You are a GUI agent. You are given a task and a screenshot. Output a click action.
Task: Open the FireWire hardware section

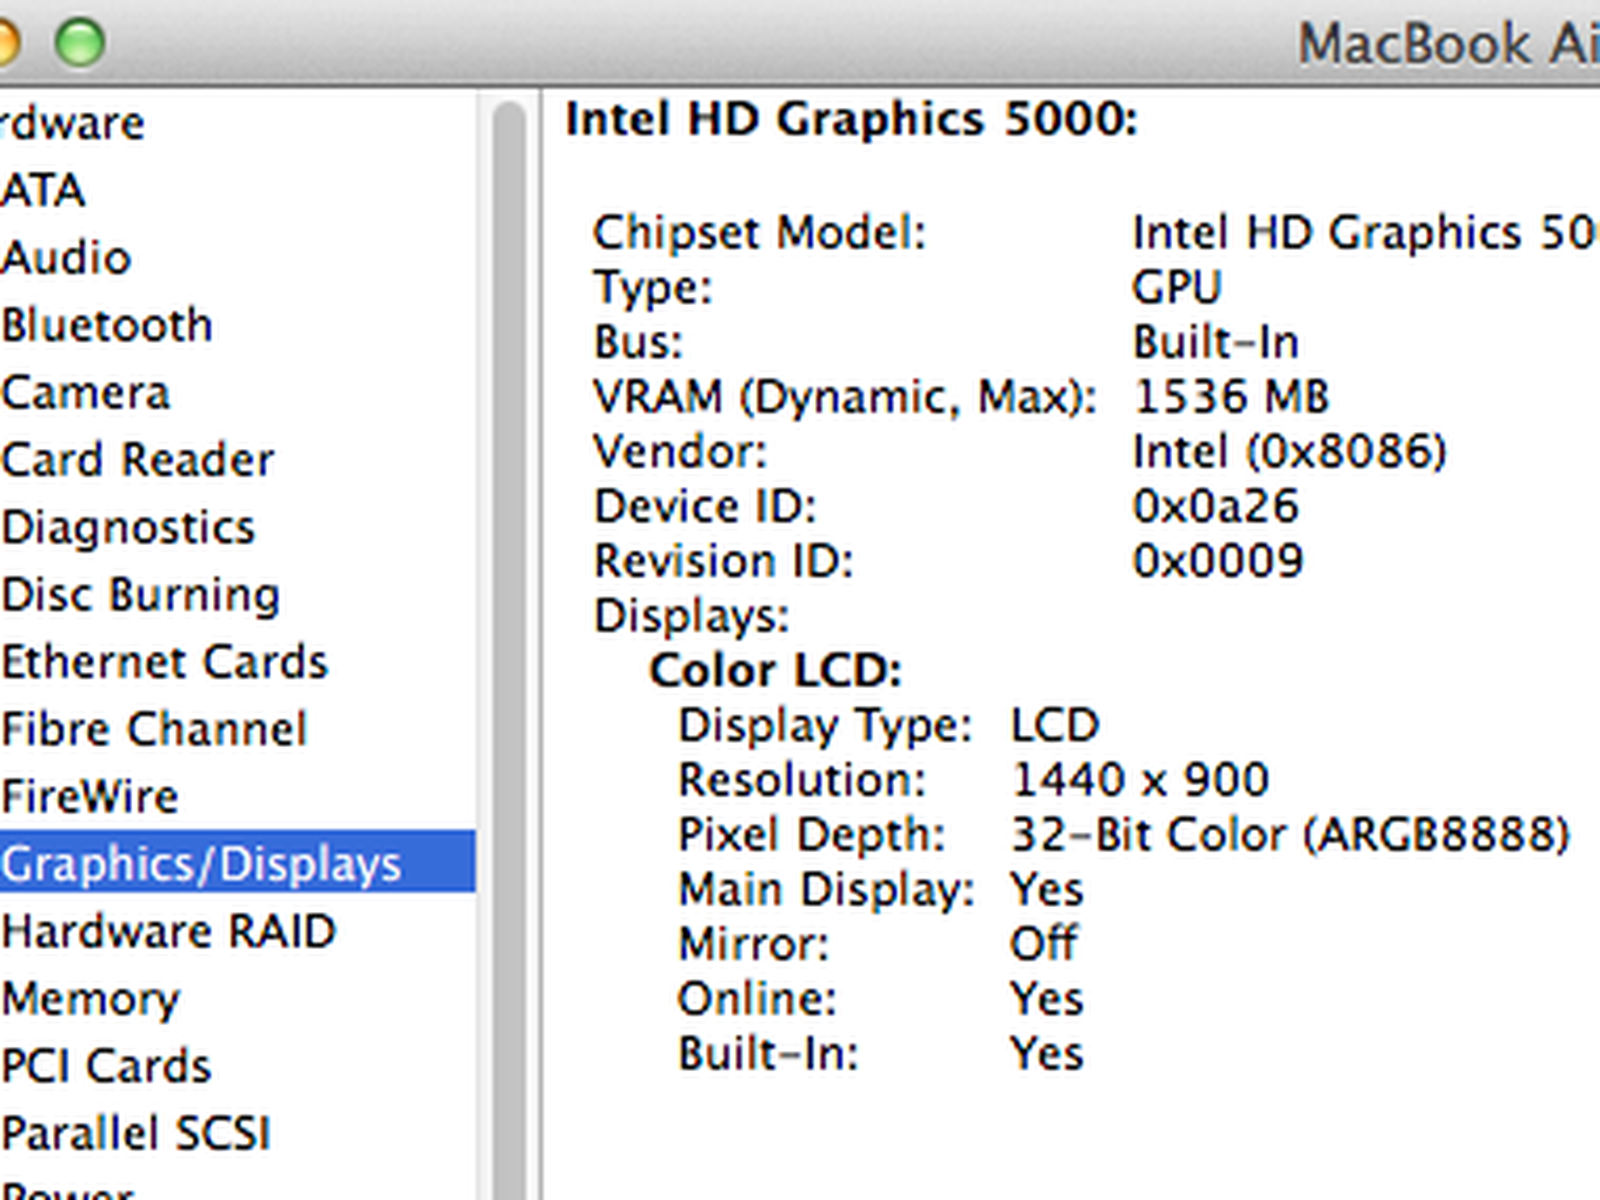[89, 797]
